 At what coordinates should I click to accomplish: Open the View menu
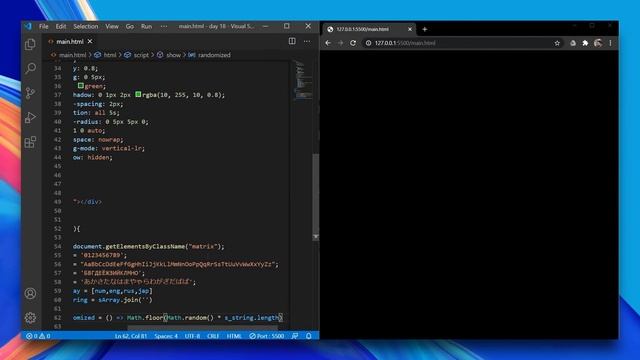[112, 26]
